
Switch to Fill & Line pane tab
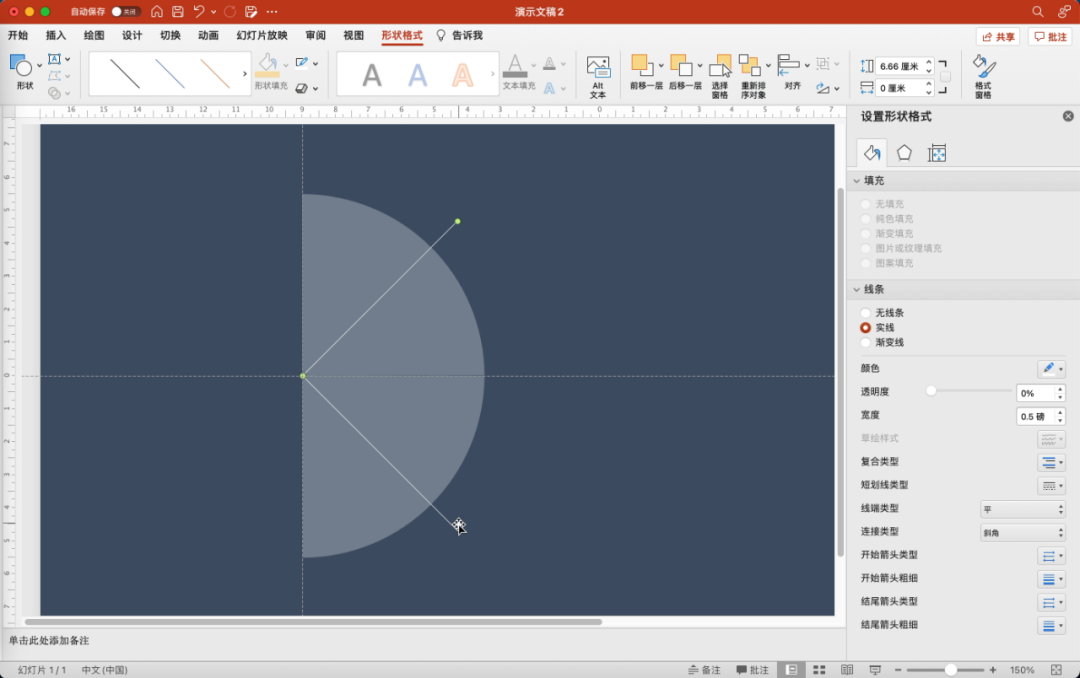pos(871,153)
